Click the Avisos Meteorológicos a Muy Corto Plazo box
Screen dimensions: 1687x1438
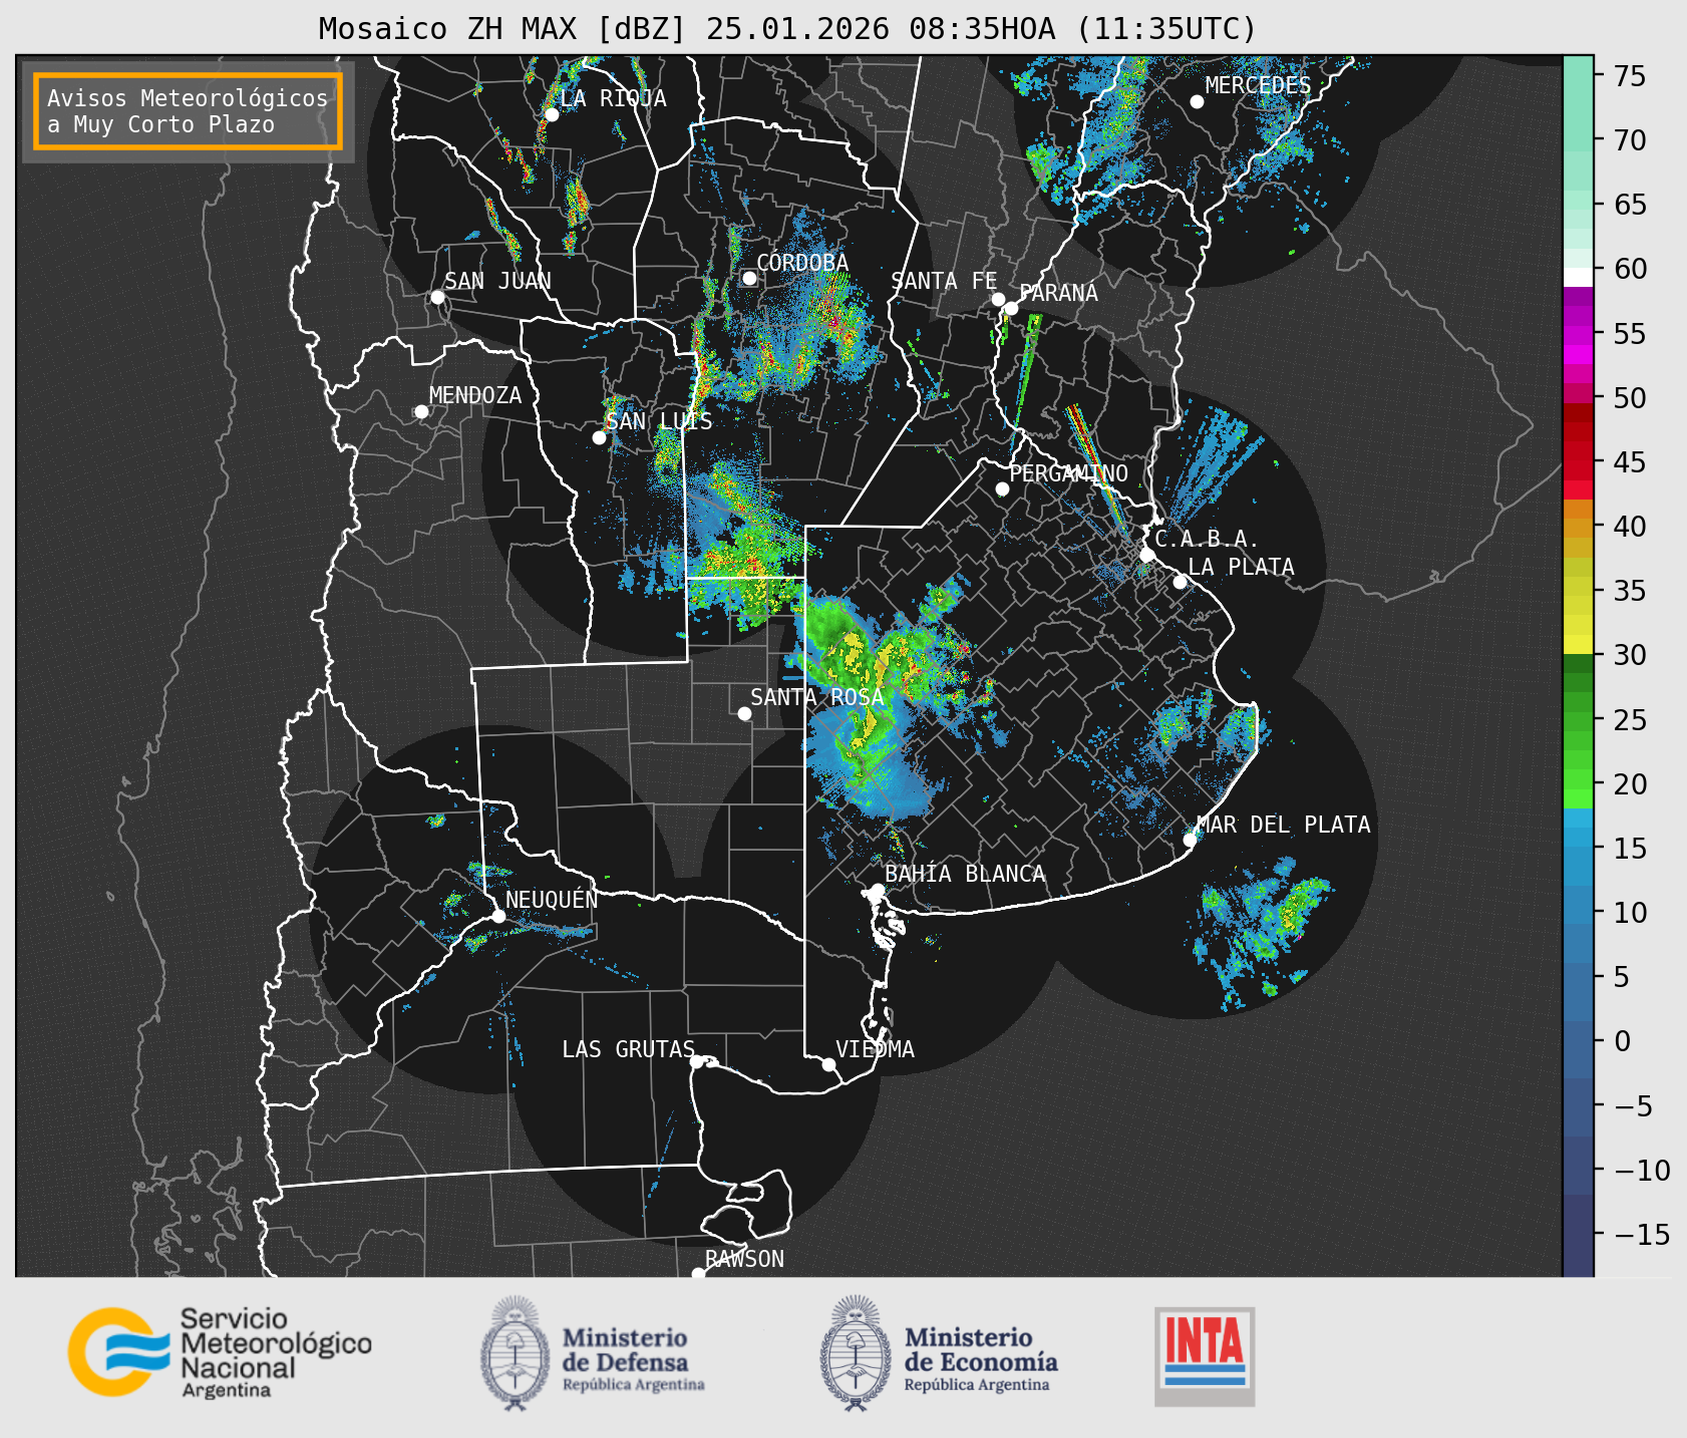[188, 111]
